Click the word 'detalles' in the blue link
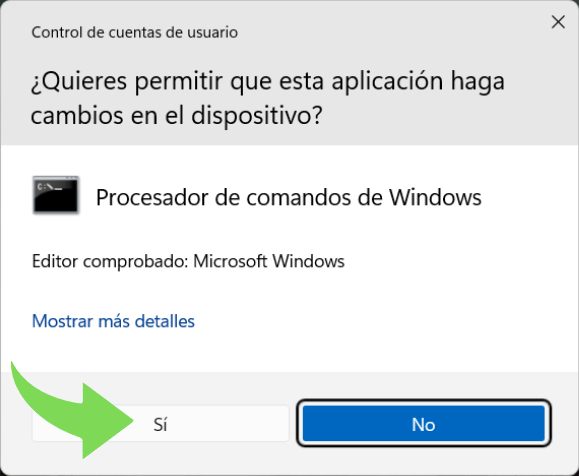 [x=165, y=321]
